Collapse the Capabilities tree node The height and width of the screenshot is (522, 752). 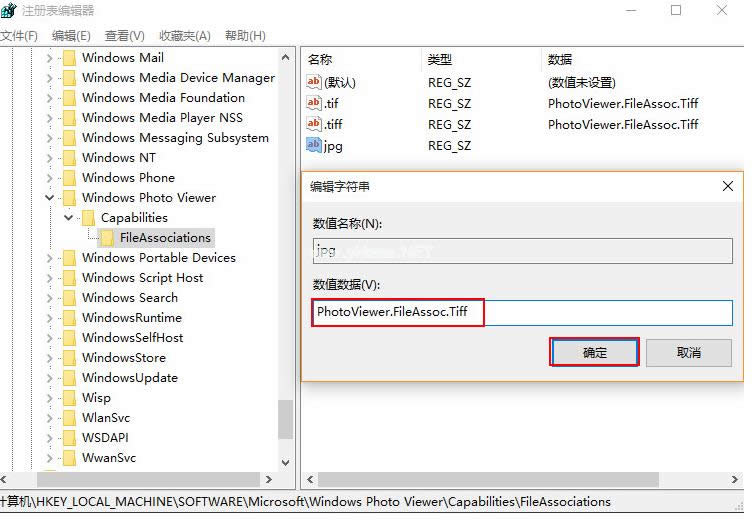[68, 218]
